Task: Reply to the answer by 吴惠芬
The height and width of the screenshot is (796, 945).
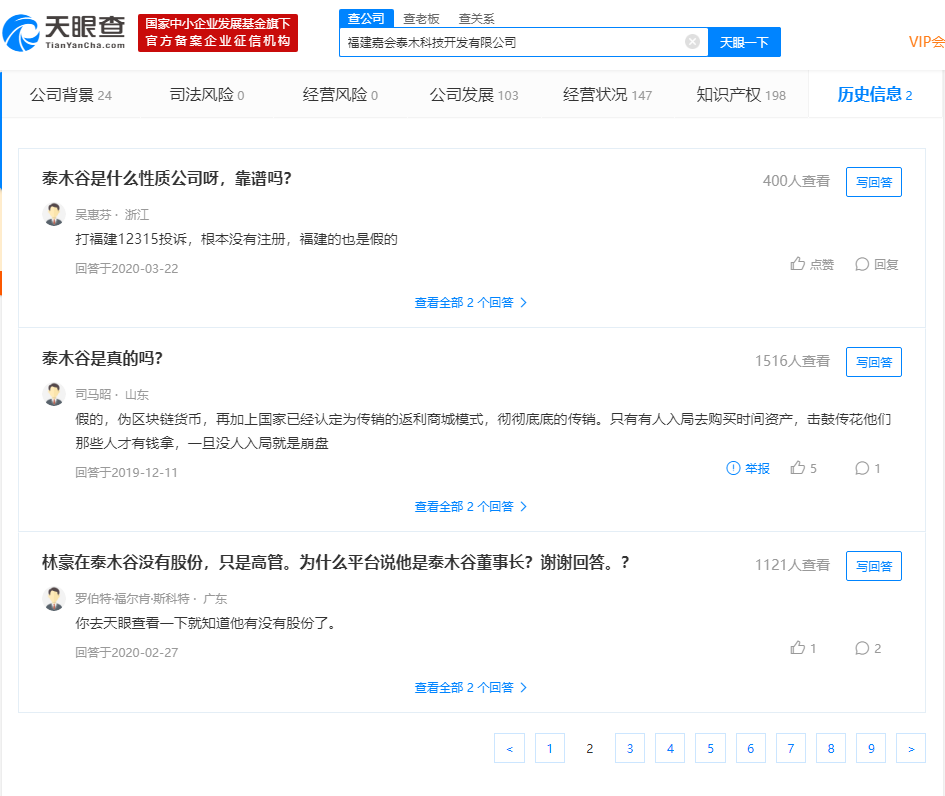Action: (x=877, y=264)
